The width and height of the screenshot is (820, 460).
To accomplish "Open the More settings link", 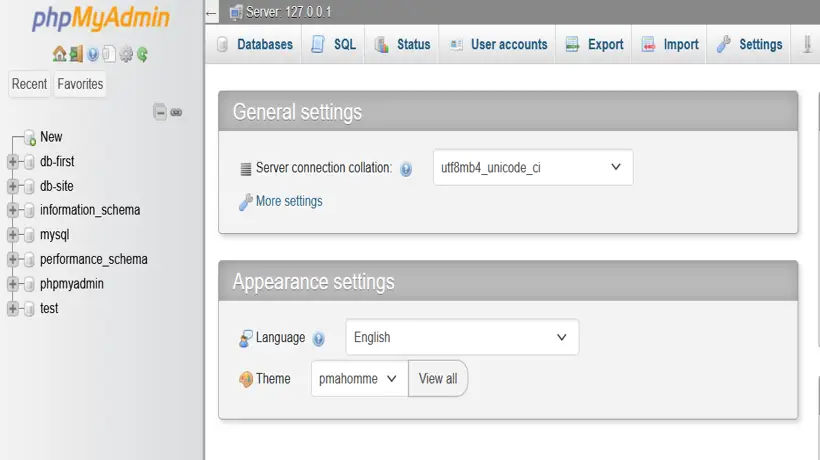I will point(289,201).
